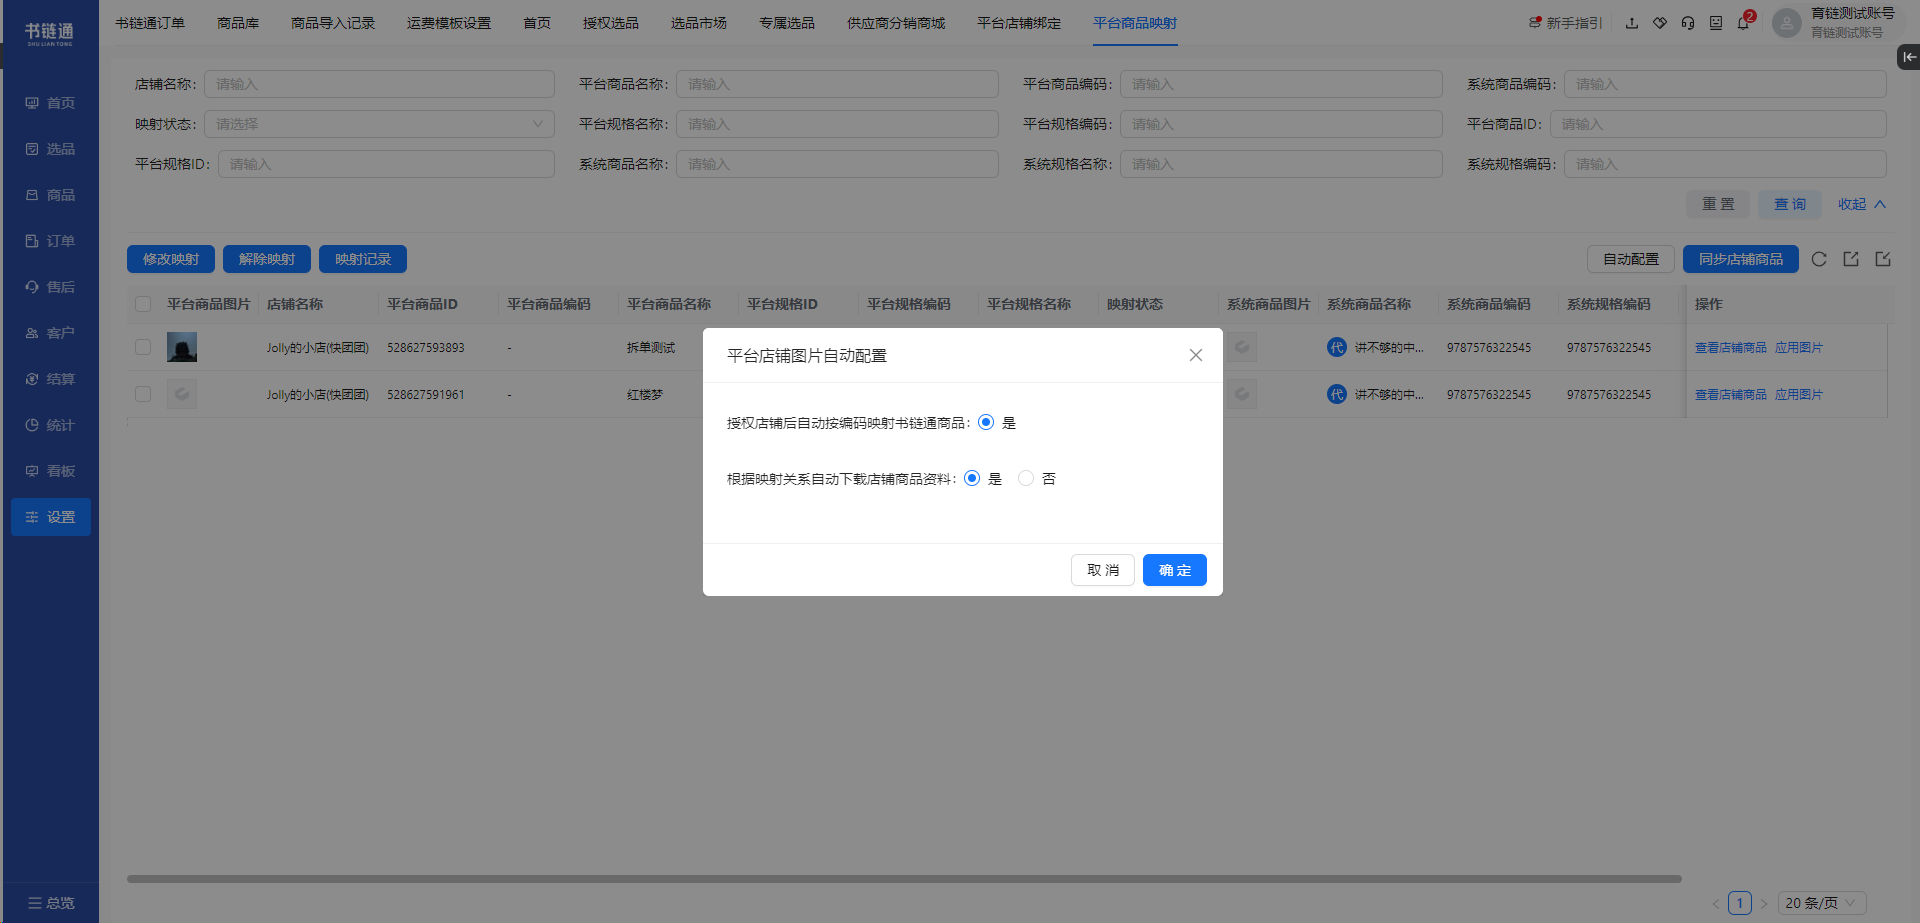This screenshot has width=1920, height=923.
Task: Switch to the 商品导入记录 tab
Action: tap(333, 23)
